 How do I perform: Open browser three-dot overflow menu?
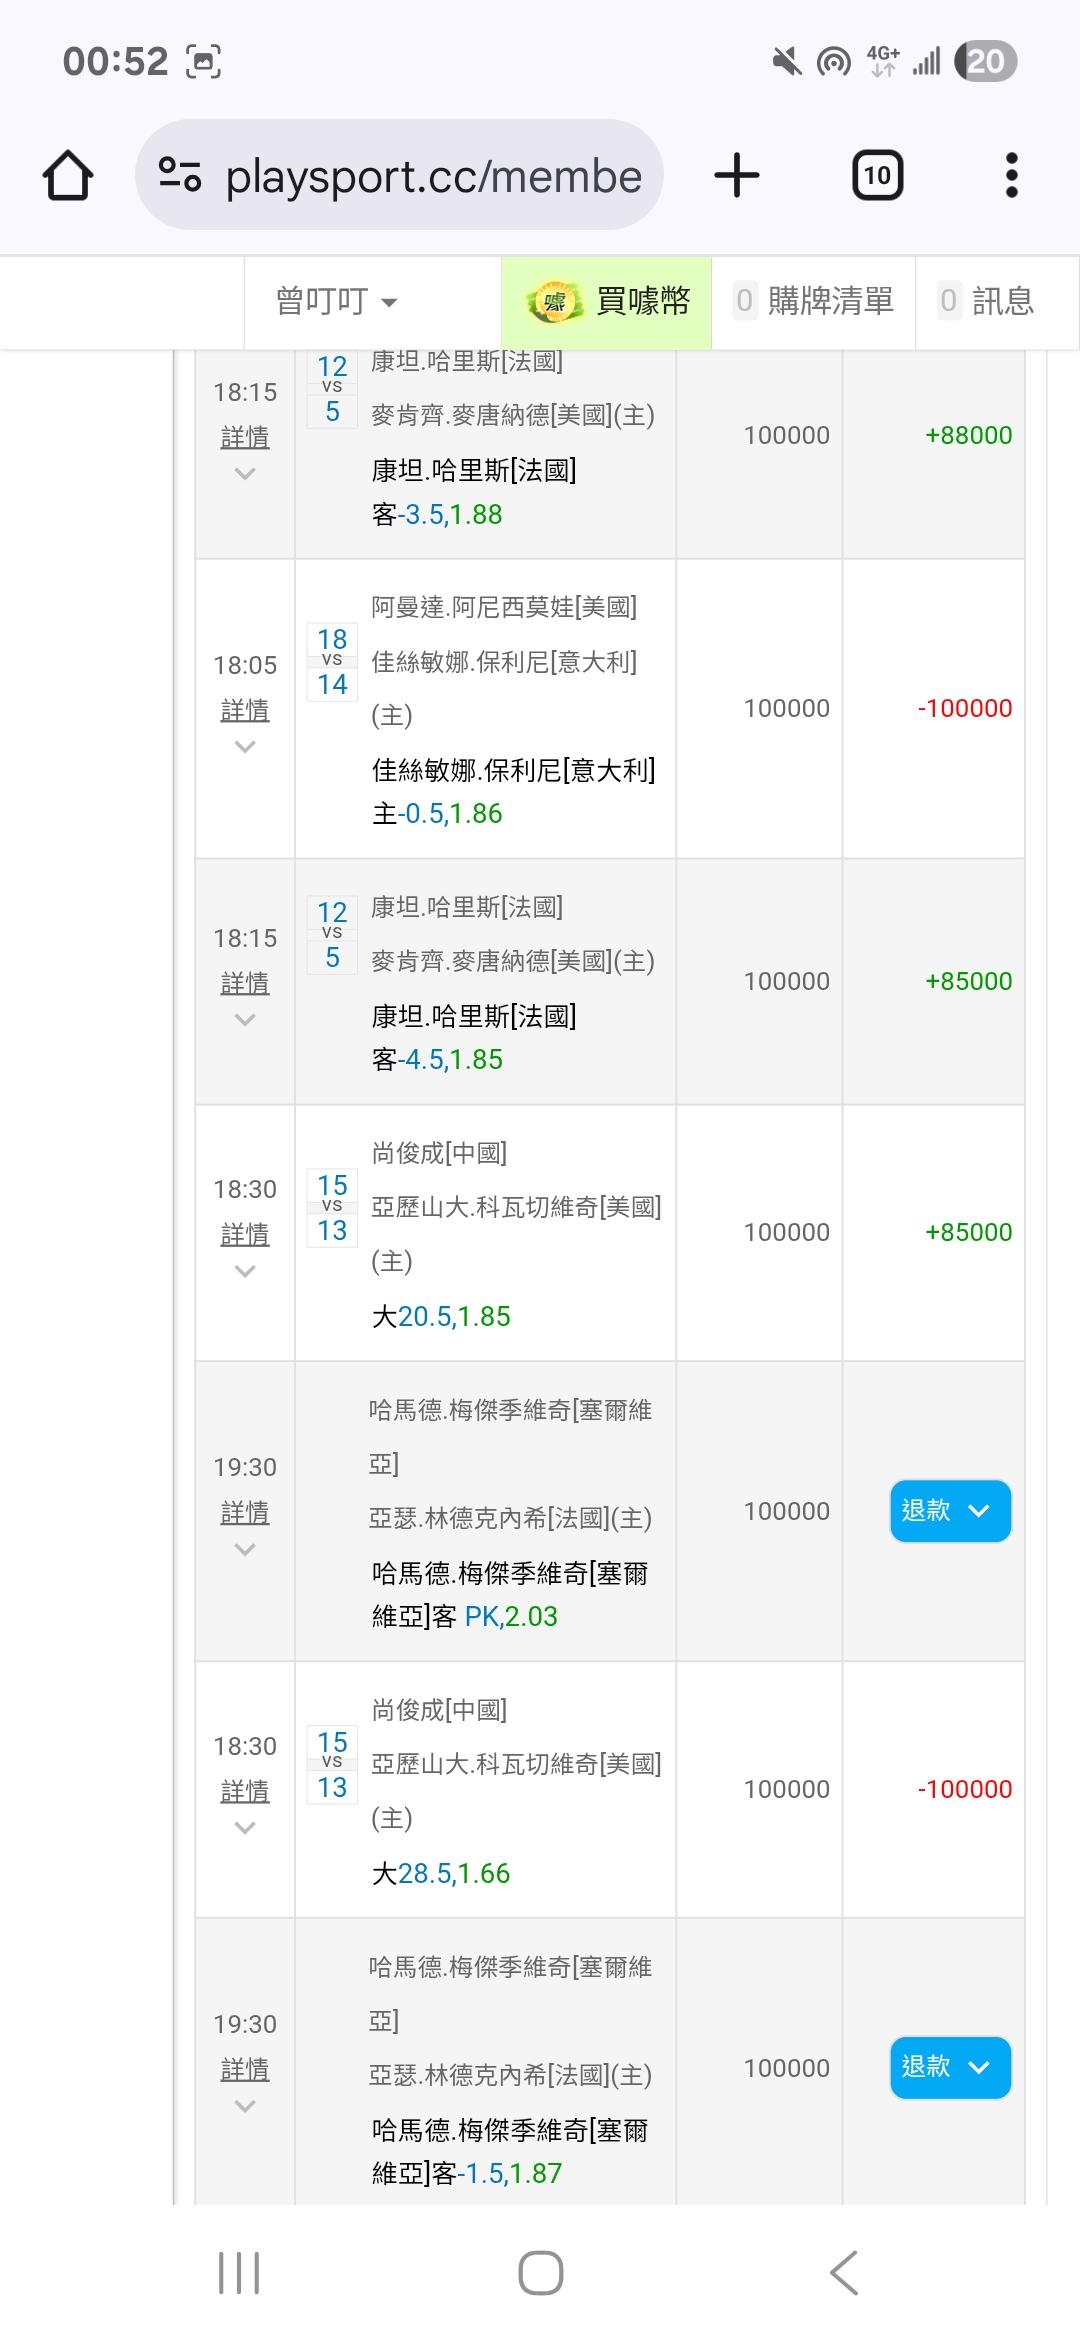coord(1011,176)
